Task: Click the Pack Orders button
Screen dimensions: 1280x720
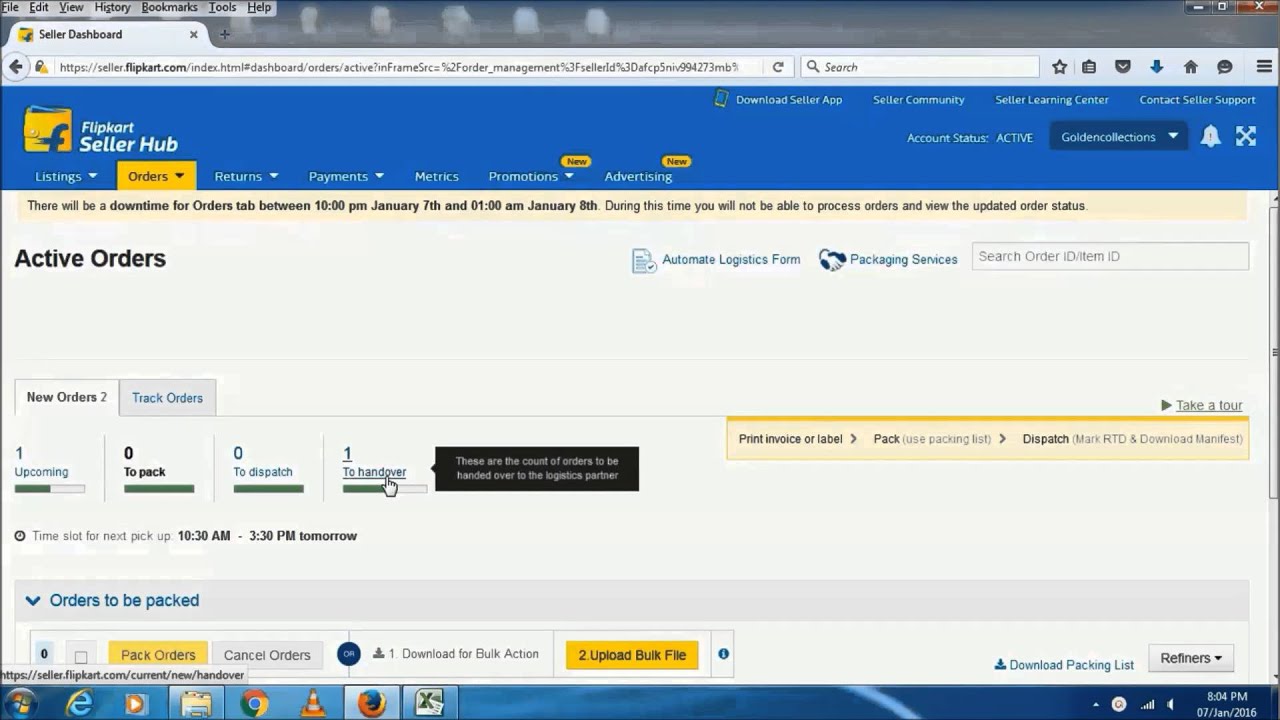Action: [158, 655]
